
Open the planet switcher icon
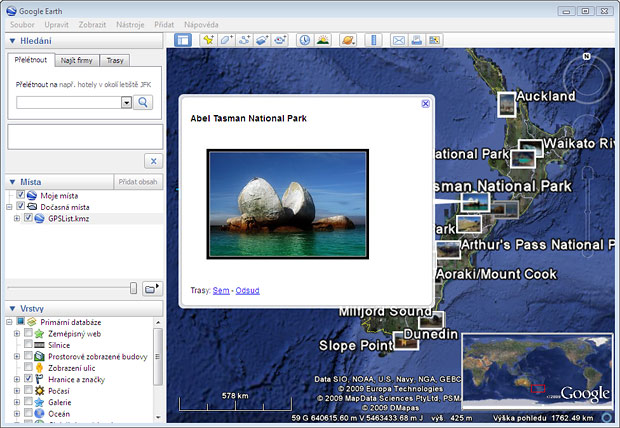[348, 40]
